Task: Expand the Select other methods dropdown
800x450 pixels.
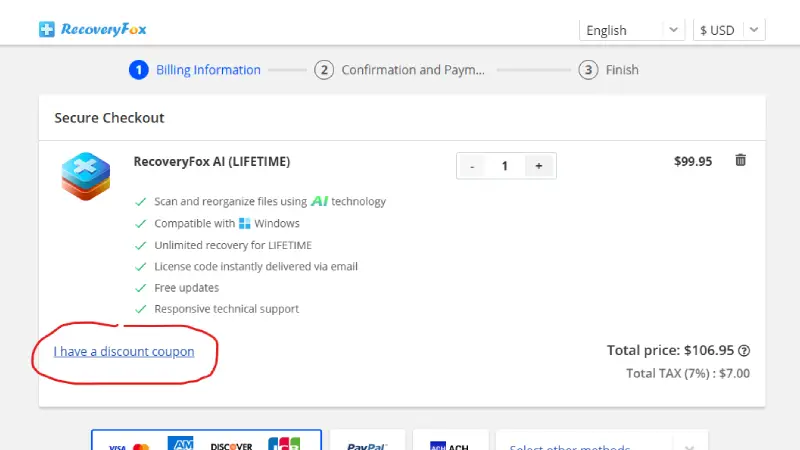Action: 590,443
